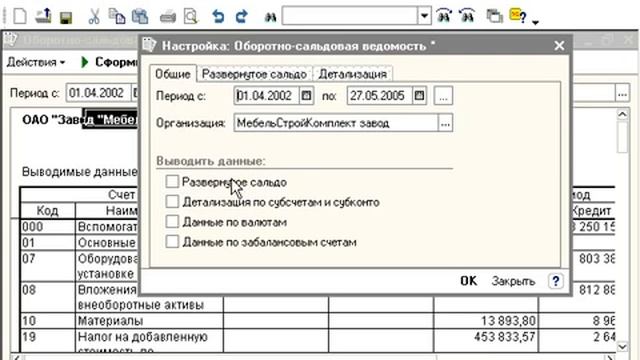Screen dimensions: 640x360
Task: Click the Redo arrow icon
Action: tap(242, 17)
